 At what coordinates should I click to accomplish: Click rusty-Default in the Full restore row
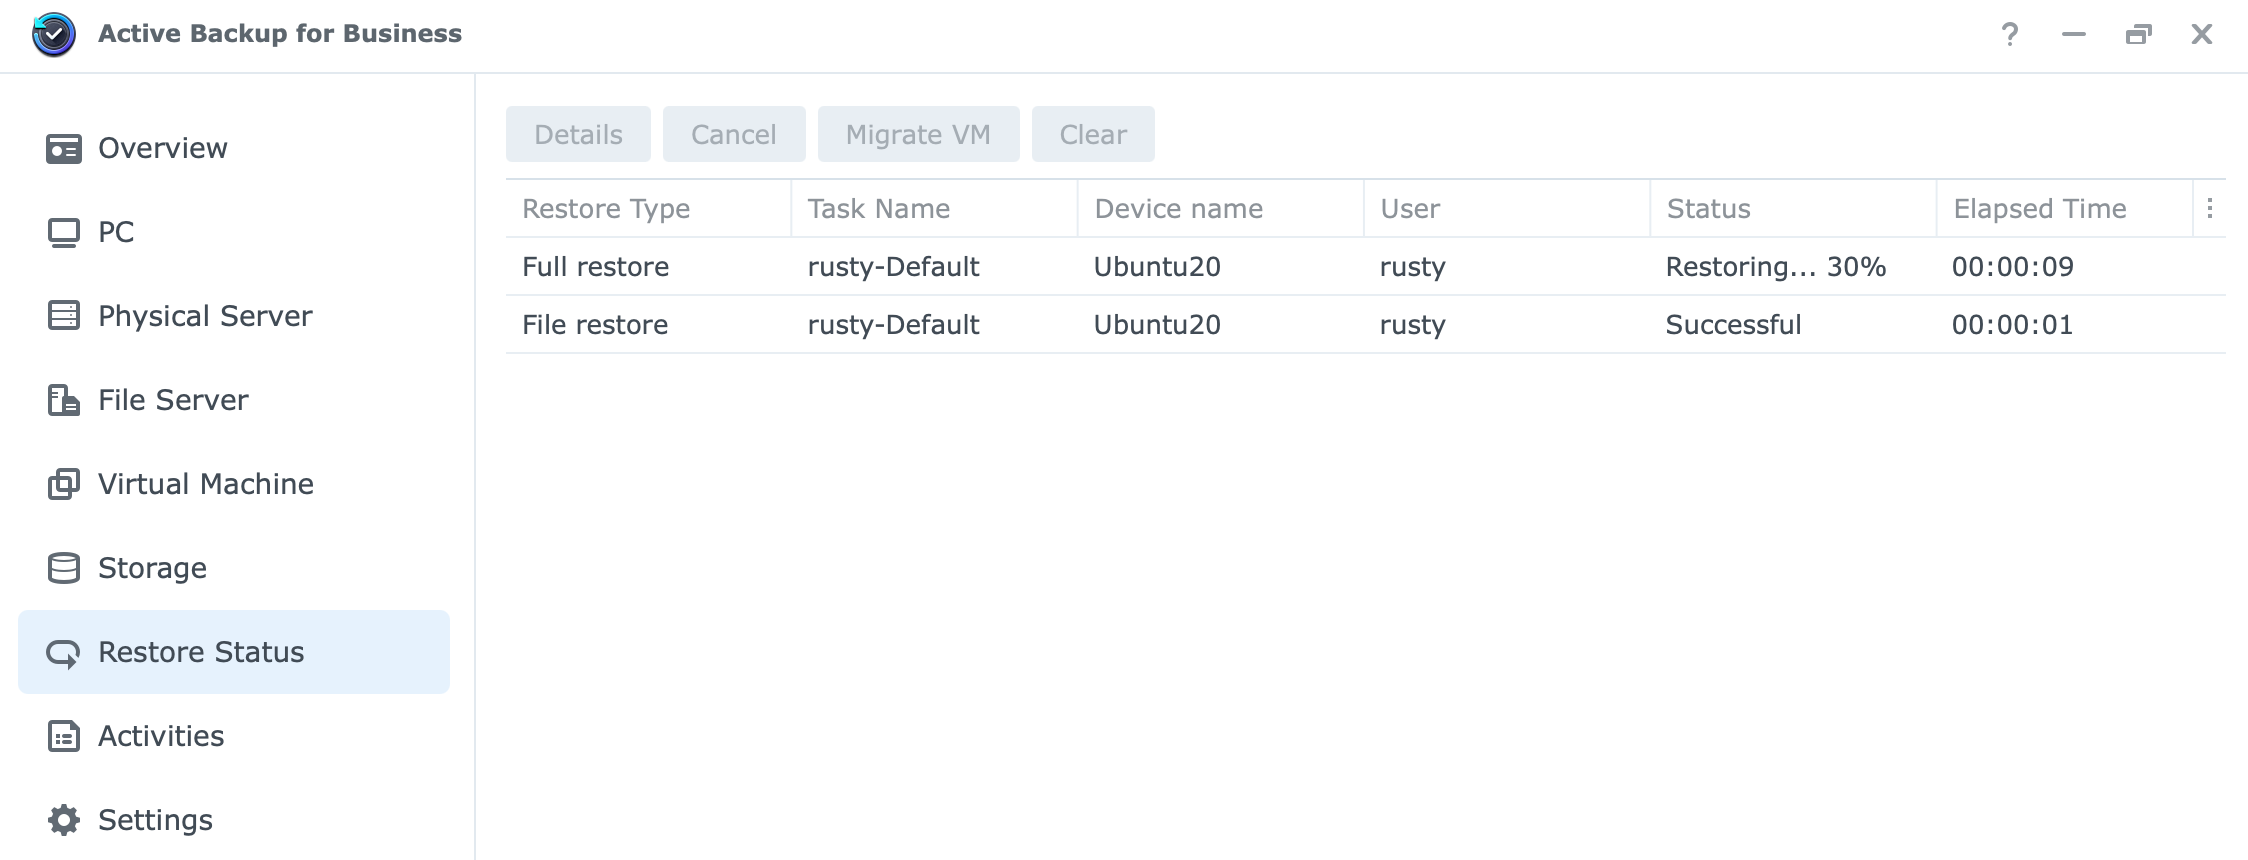click(x=894, y=267)
